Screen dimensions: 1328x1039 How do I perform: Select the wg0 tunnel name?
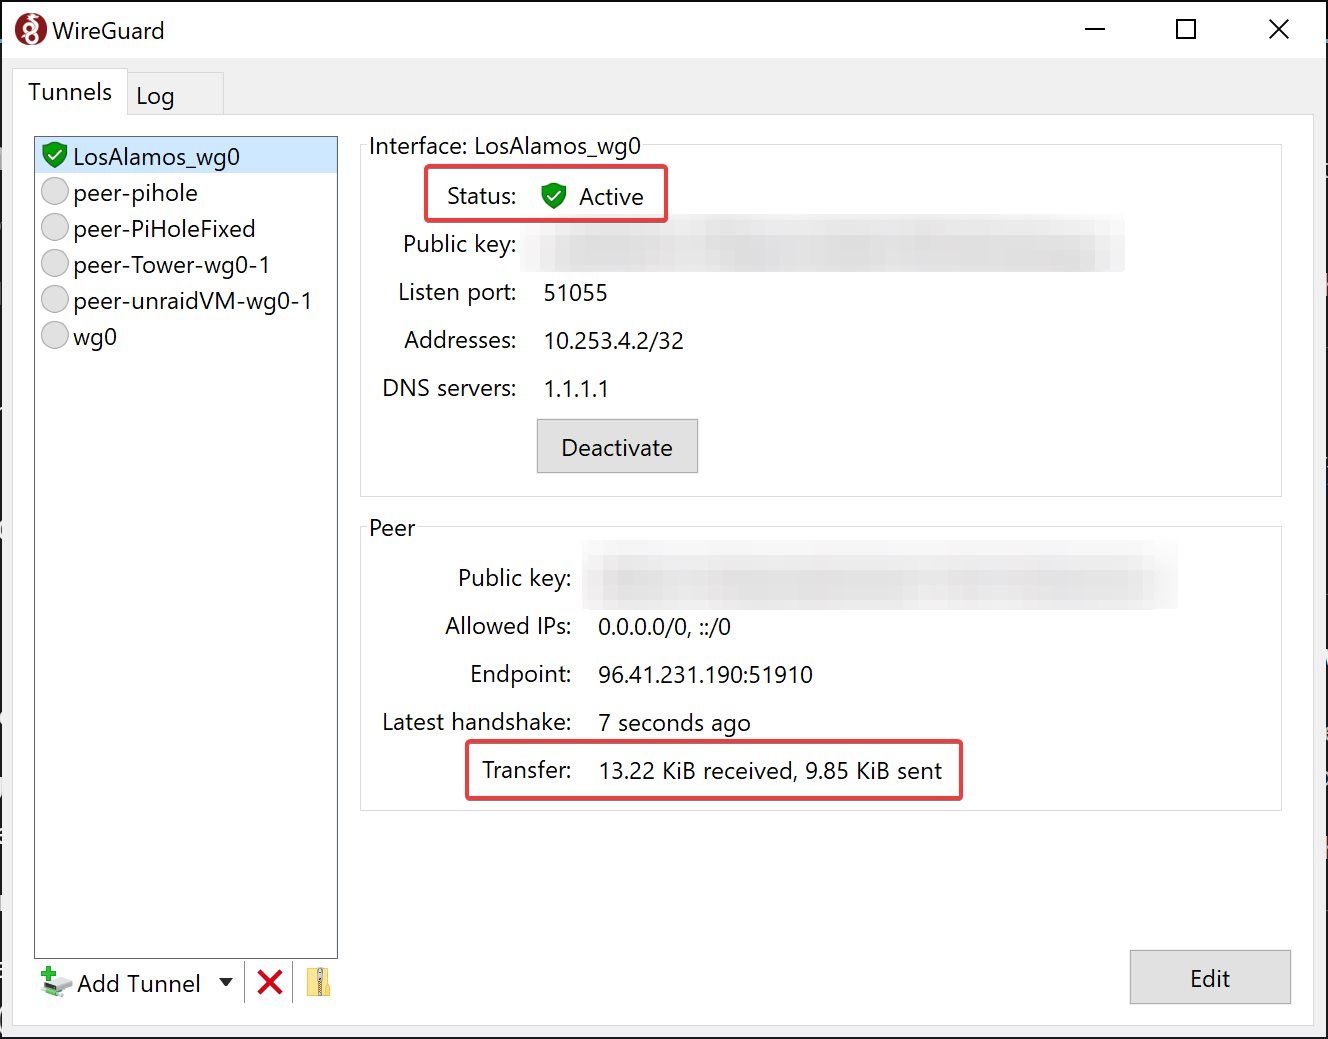click(95, 337)
